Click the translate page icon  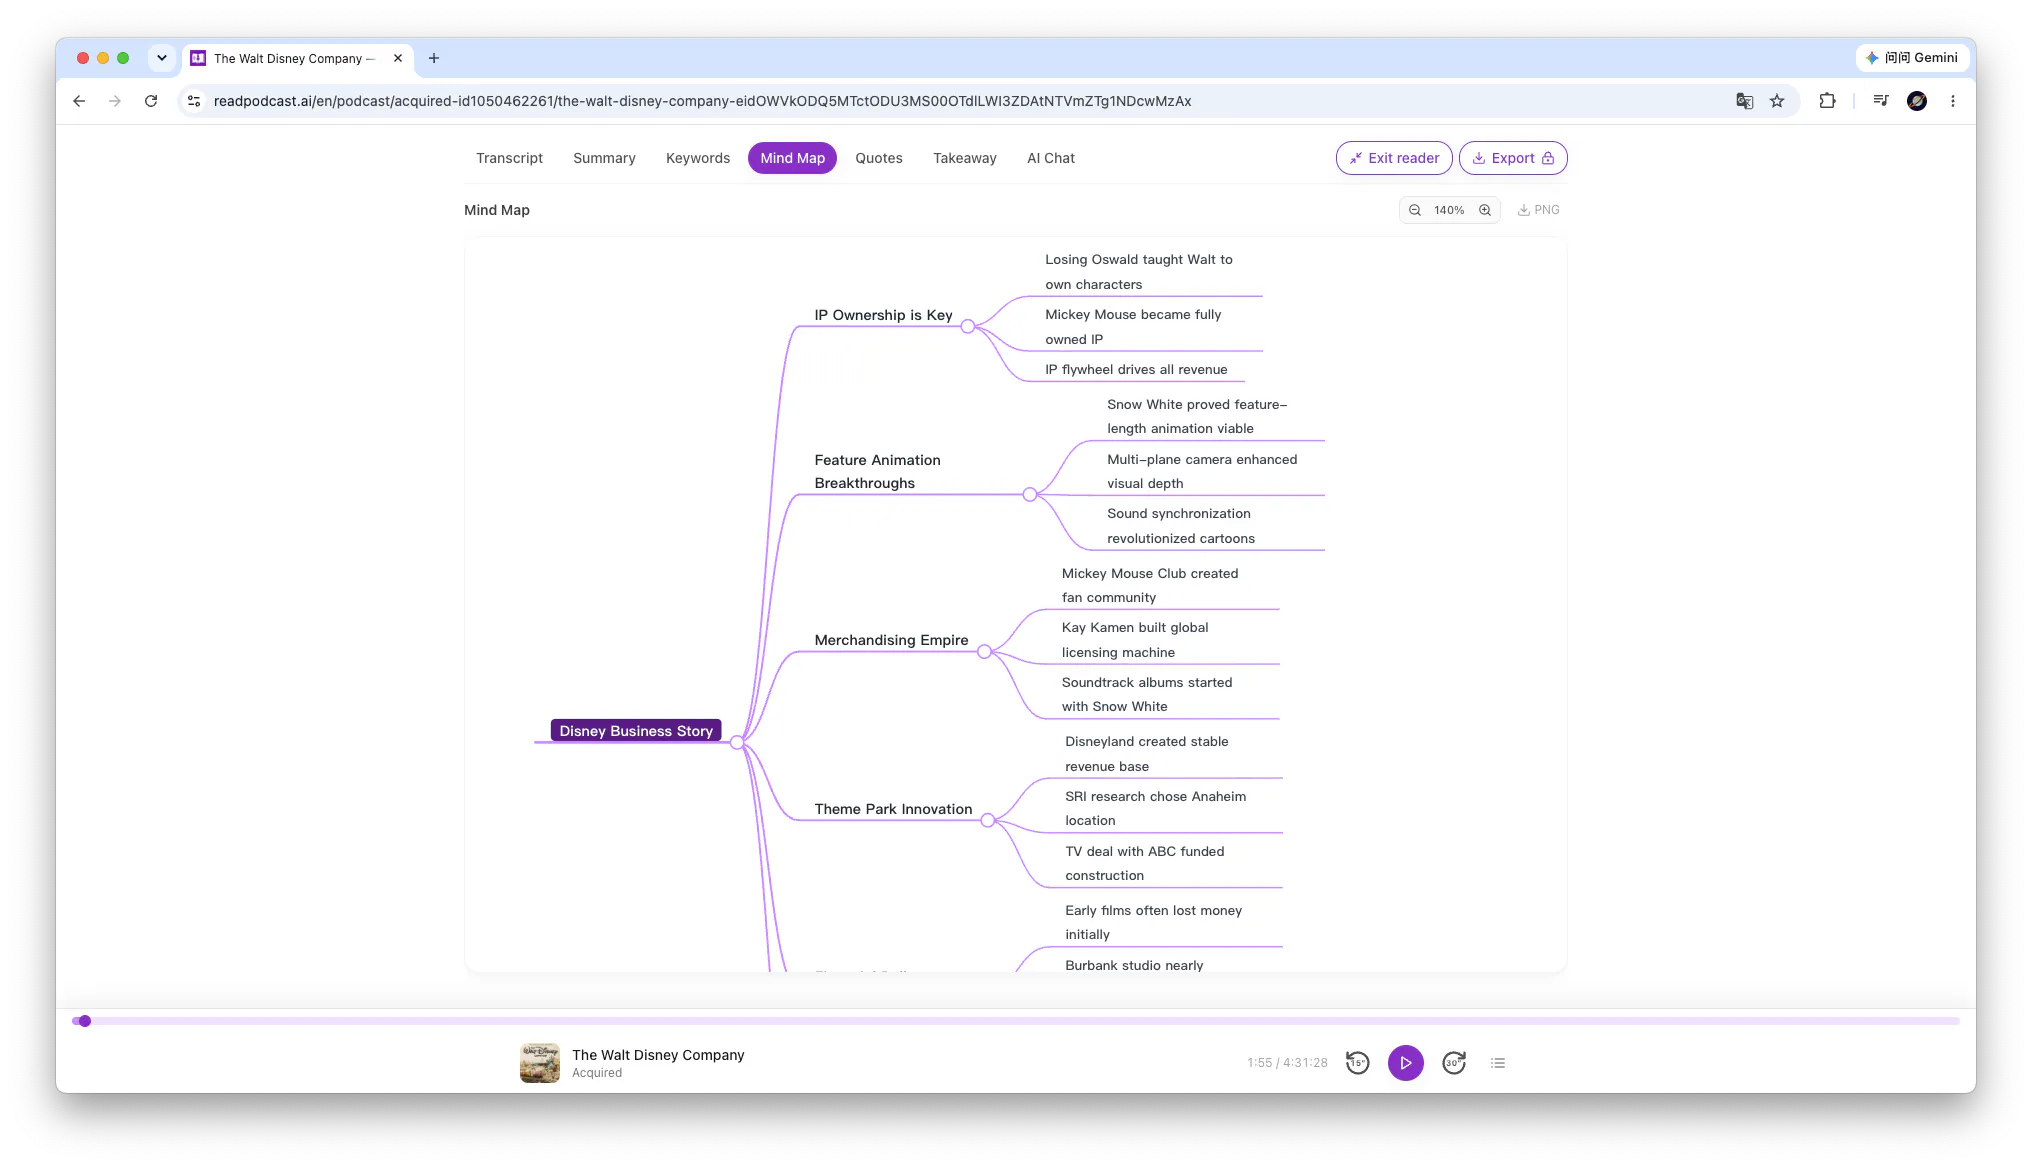[1744, 101]
